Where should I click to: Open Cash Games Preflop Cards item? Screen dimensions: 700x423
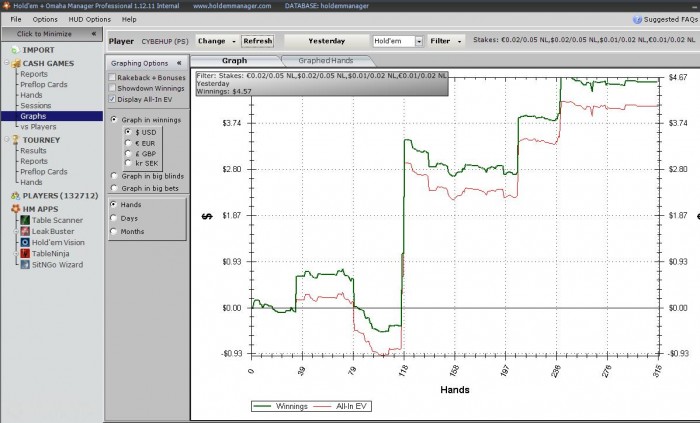[x=44, y=84]
